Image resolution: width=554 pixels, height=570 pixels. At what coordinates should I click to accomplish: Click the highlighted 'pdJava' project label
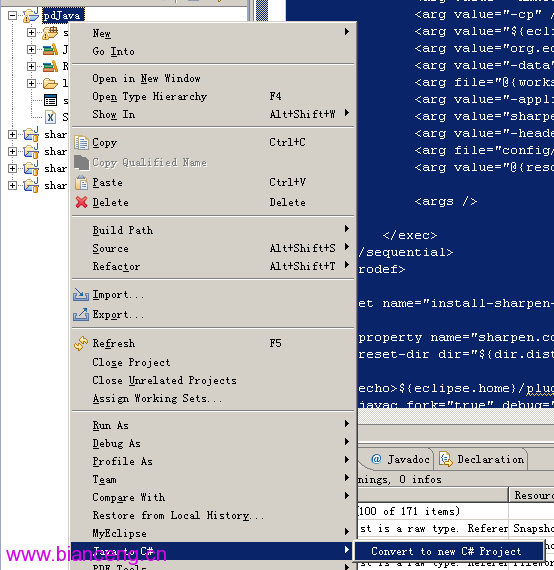coord(63,15)
